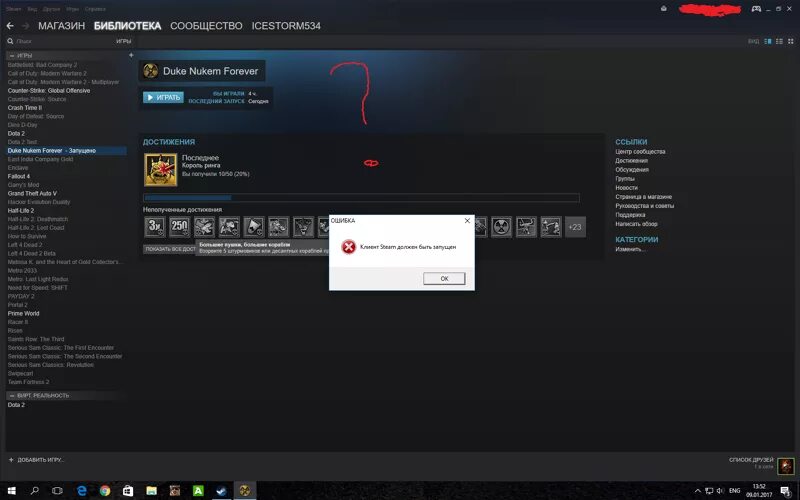Open the Написать обзор link

click(636, 224)
